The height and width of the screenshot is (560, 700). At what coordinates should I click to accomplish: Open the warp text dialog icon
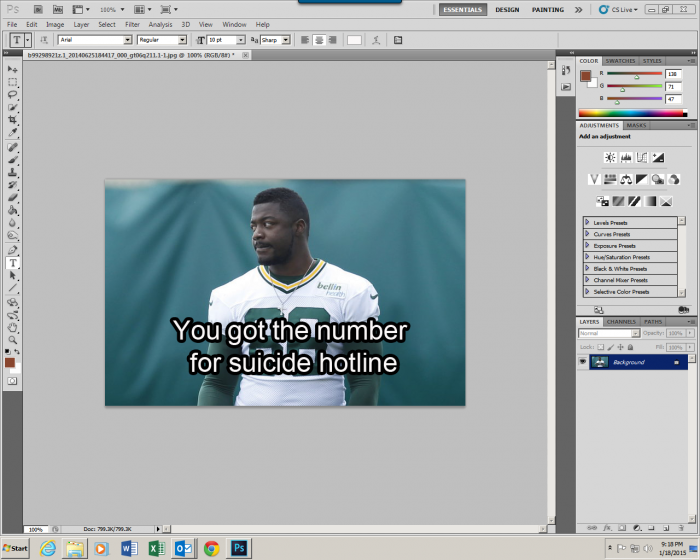375,40
